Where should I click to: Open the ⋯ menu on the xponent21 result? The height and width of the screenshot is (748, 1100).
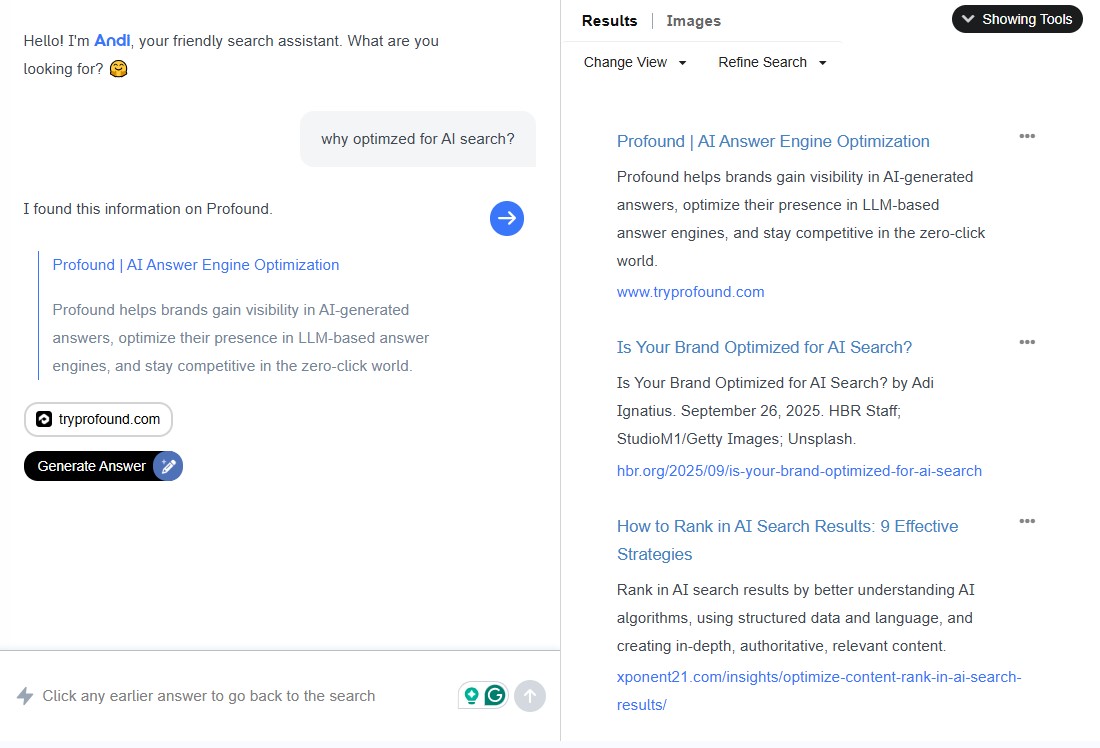1027,521
